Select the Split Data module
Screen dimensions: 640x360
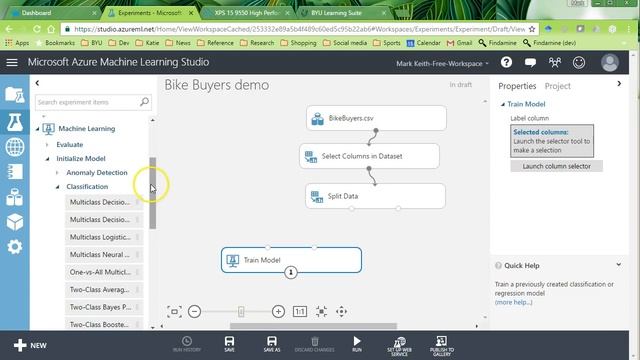[375, 196]
